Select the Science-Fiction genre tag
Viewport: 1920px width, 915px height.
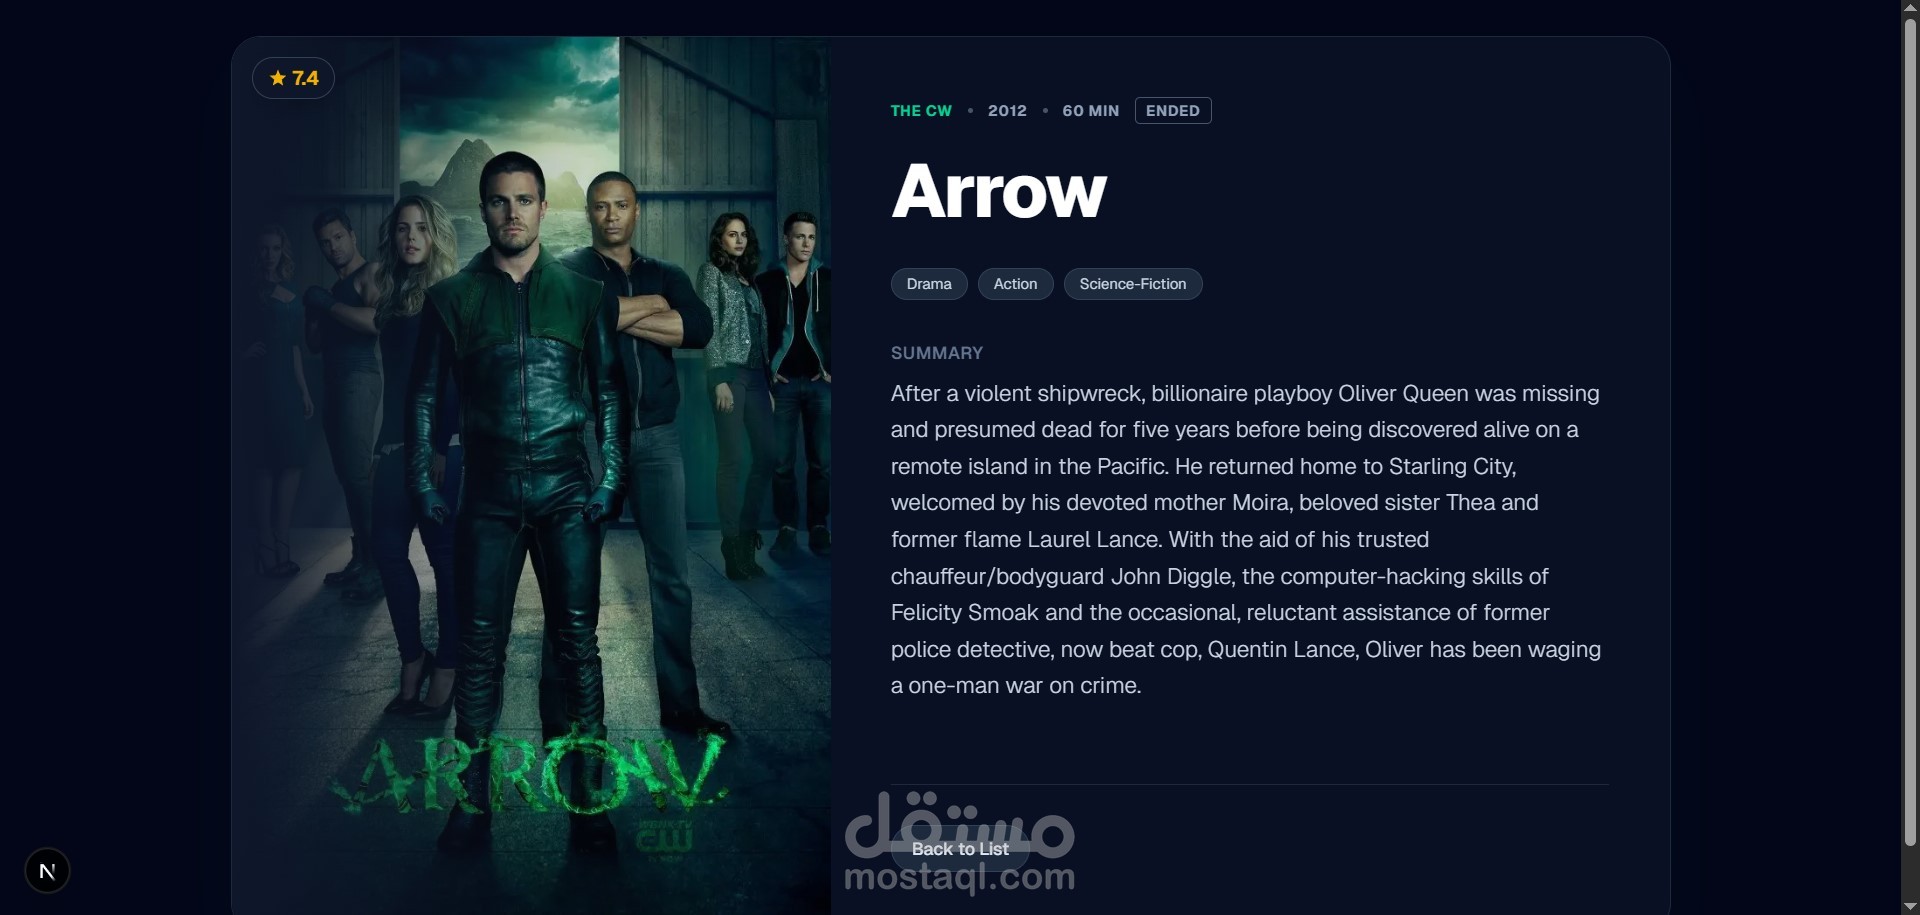[1133, 284]
